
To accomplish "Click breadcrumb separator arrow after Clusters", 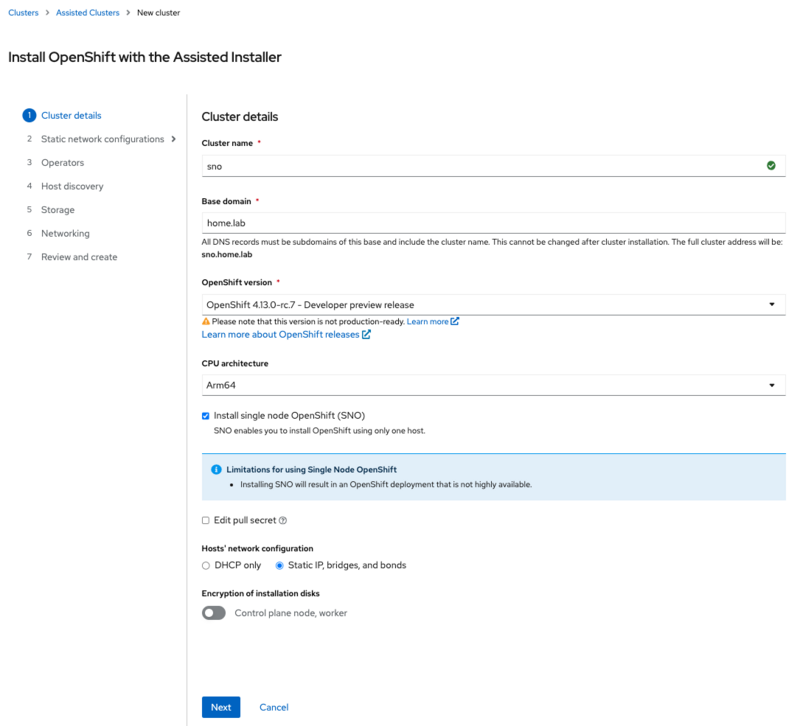I will pyautogui.click(x=47, y=13).
